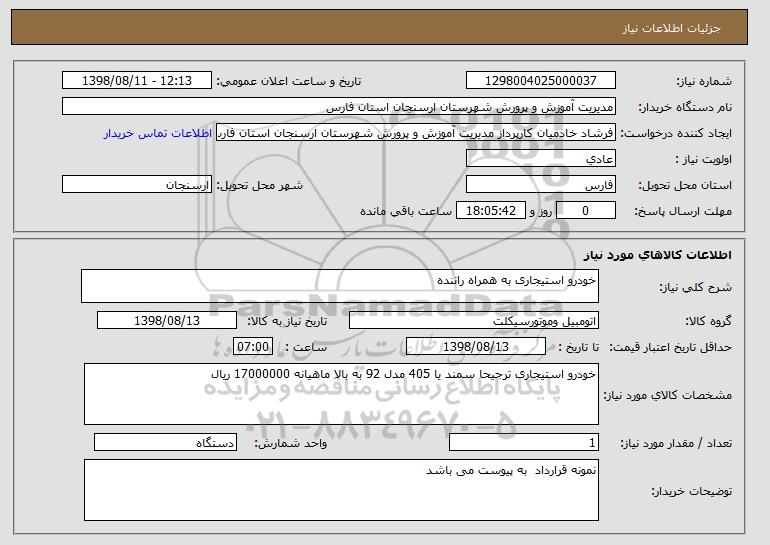Click the شهر محل تحویل field ارسنجان

[x=137, y=185]
